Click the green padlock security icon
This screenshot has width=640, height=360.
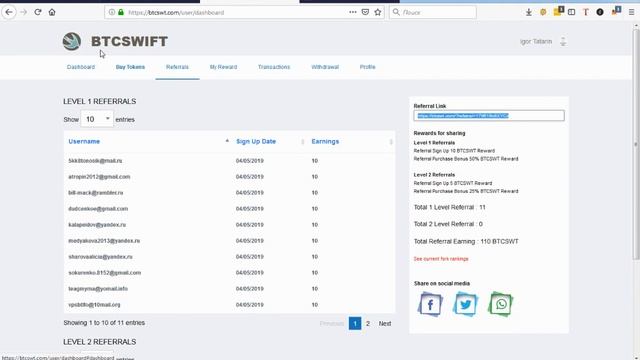pos(121,12)
